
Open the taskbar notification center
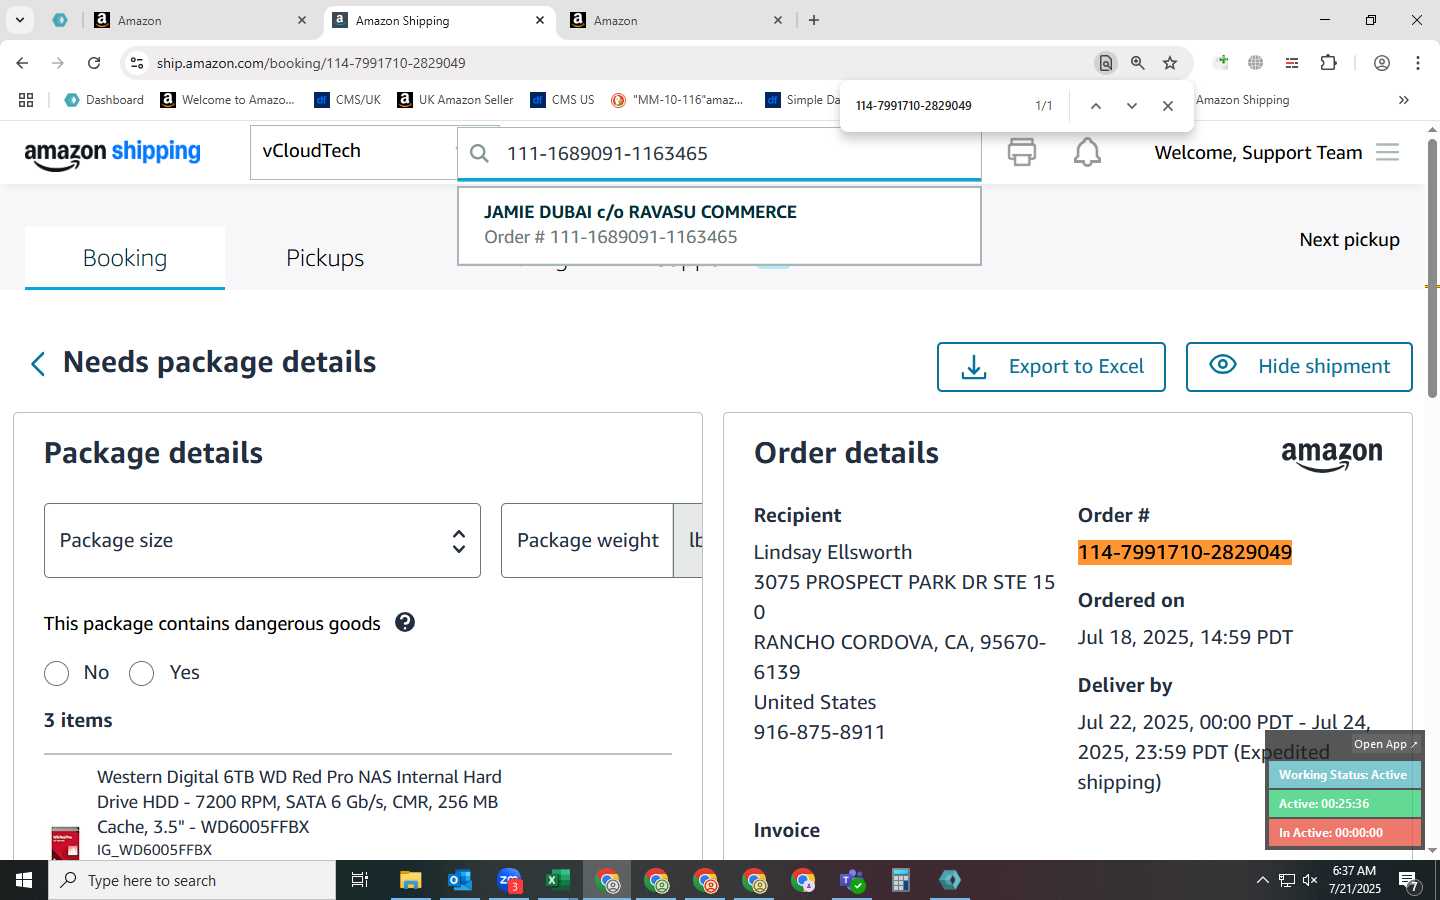click(1409, 881)
